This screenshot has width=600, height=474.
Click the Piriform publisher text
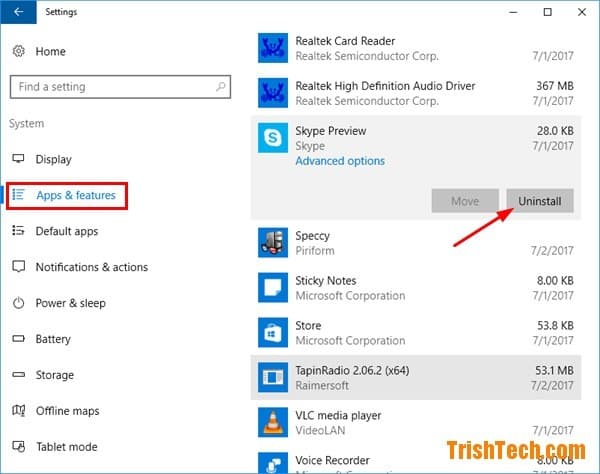tap(315, 251)
